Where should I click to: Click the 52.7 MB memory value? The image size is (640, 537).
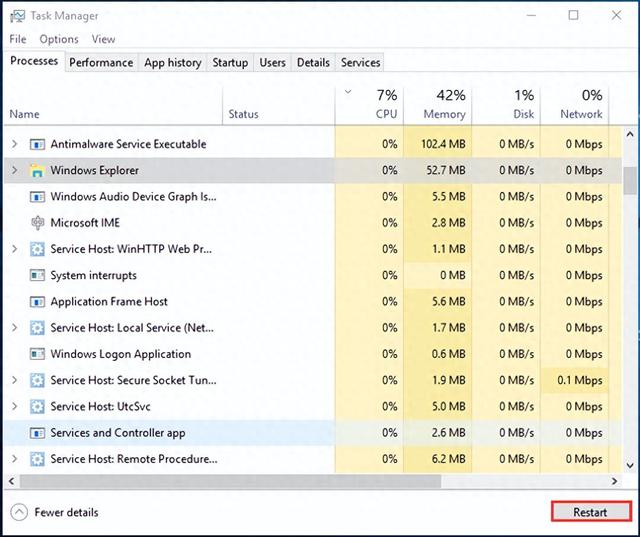tap(446, 170)
